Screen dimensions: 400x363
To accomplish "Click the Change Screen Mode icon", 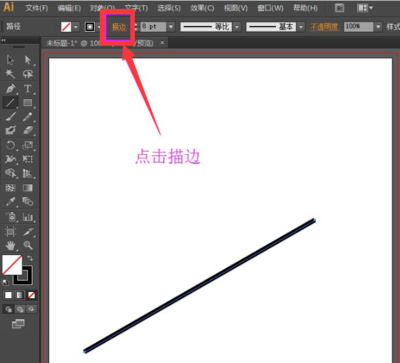I will 18,323.
